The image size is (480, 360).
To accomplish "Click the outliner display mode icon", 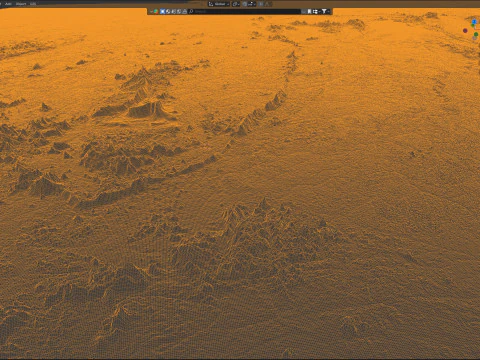I will (x=155, y=11).
